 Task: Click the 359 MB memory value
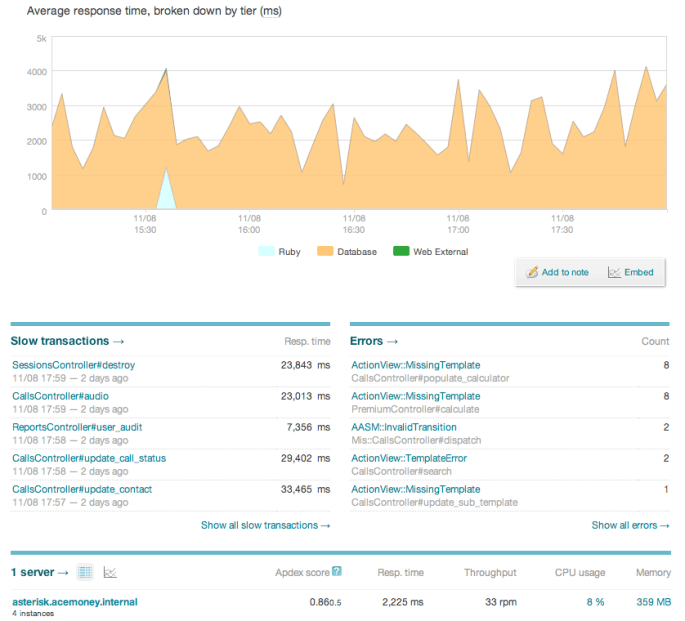pyautogui.click(x=653, y=602)
